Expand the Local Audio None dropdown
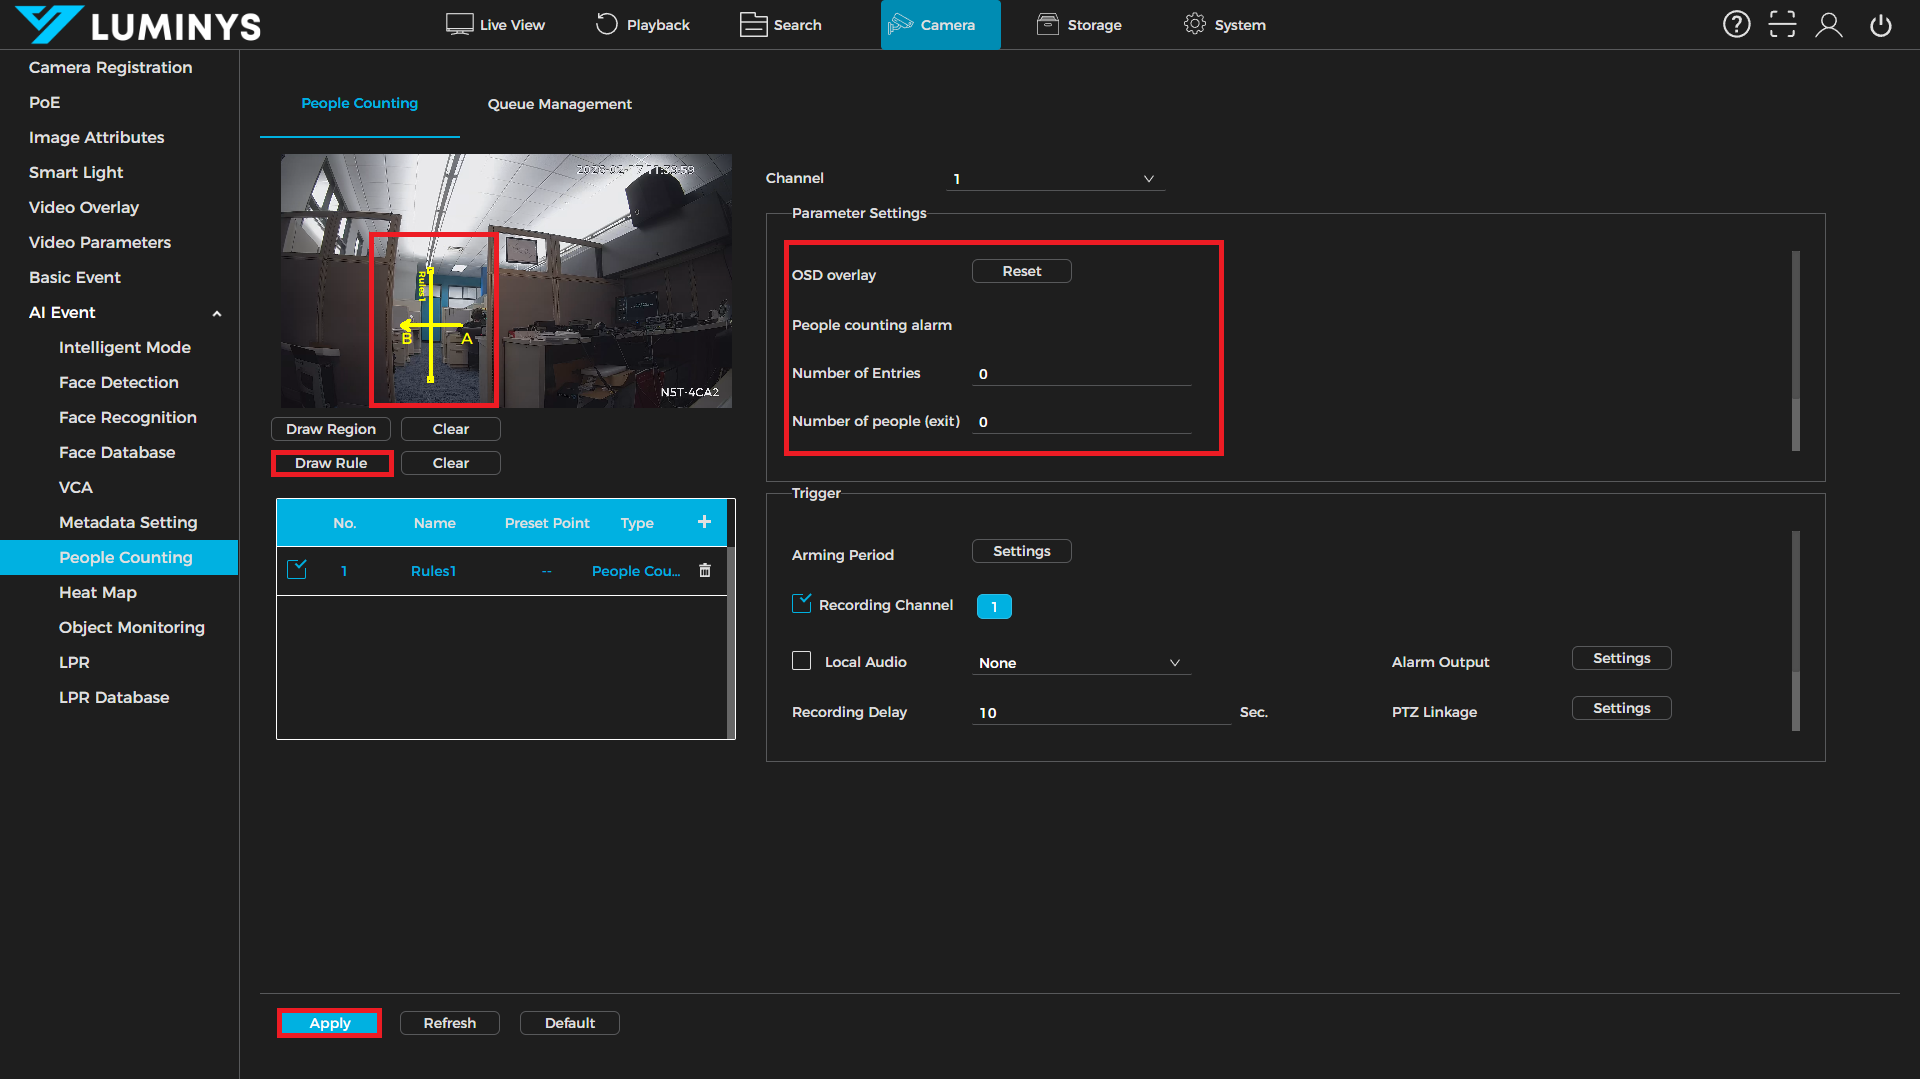The height and width of the screenshot is (1079, 1920). point(1080,663)
